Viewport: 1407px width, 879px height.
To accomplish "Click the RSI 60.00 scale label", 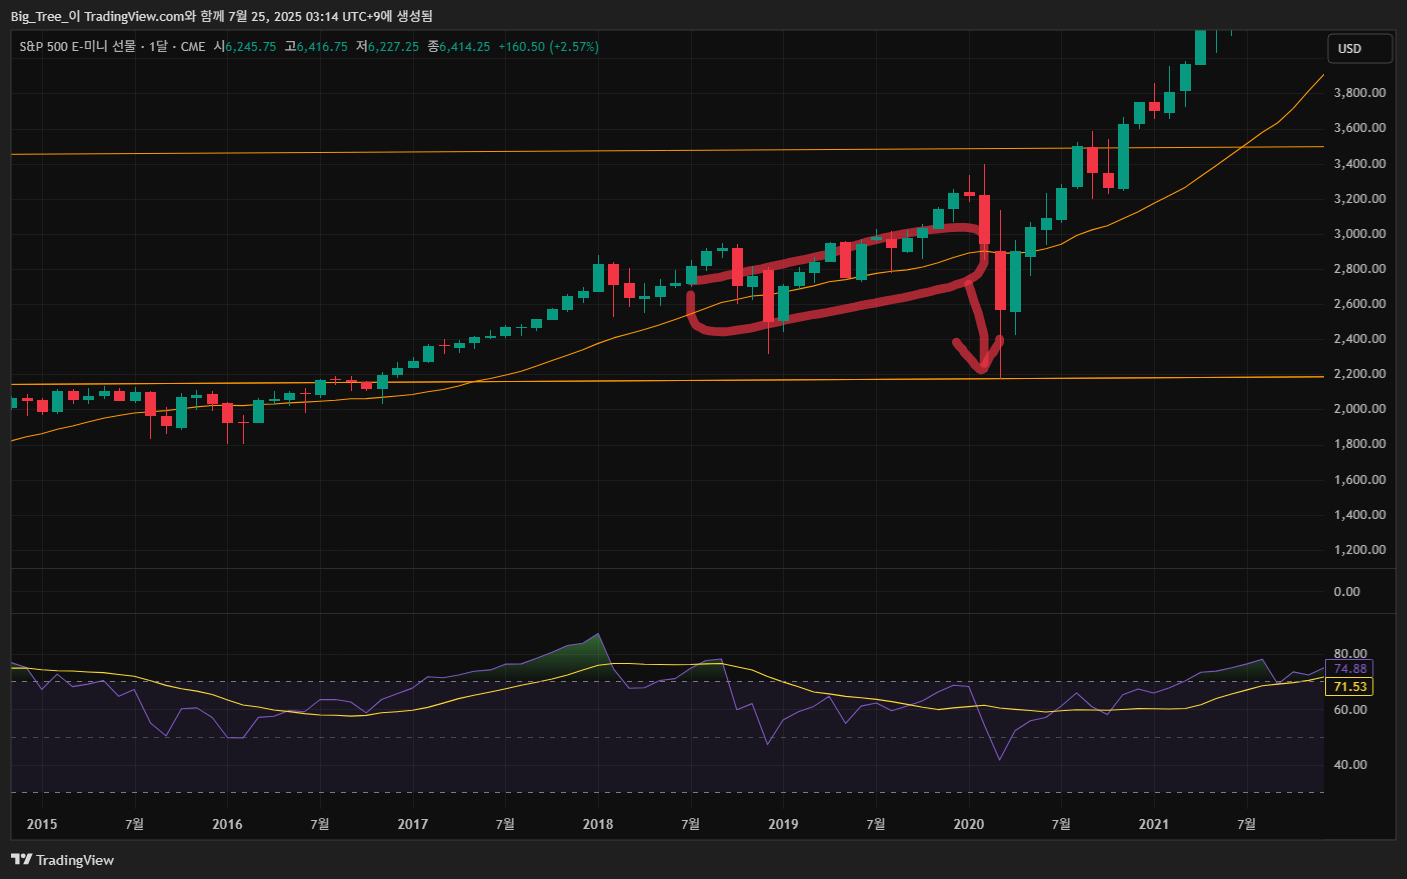I will point(1350,709).
